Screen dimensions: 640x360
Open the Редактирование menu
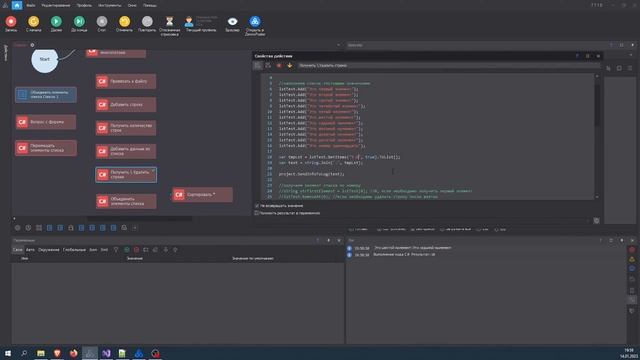tap(56, 6)
